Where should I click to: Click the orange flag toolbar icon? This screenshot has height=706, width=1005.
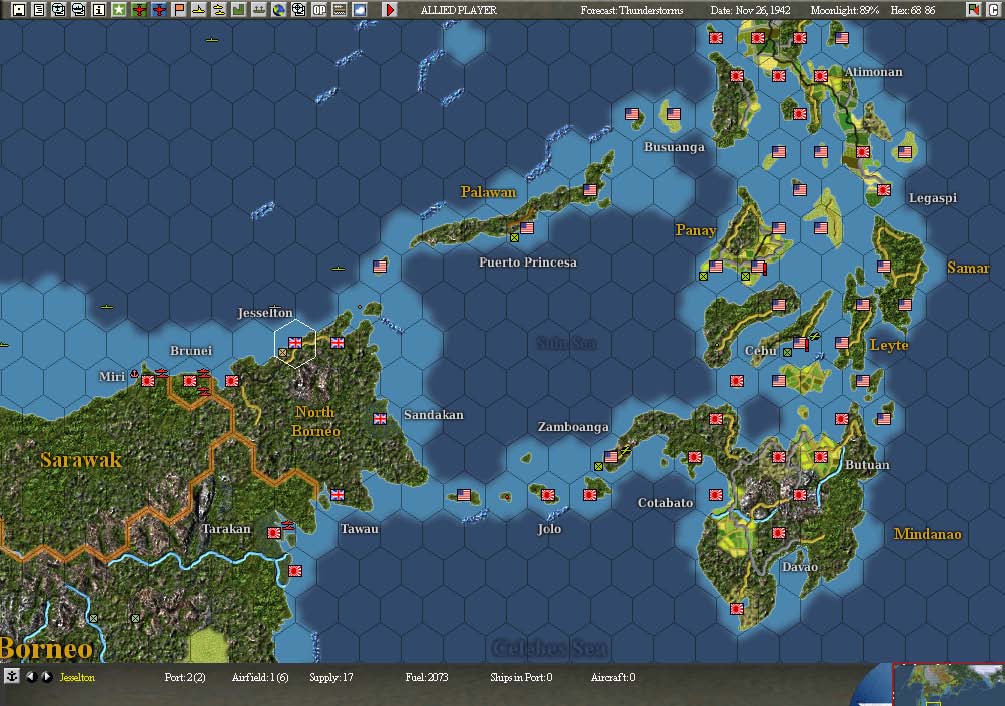(x=179, y=10)
